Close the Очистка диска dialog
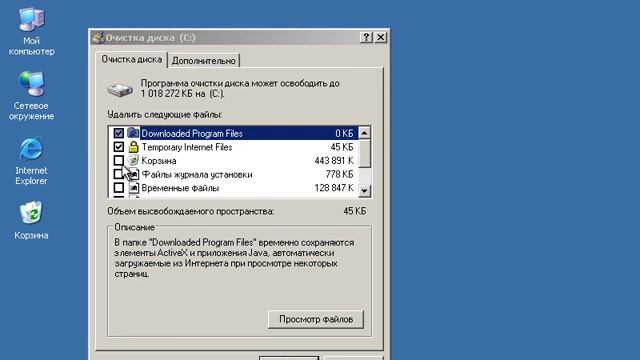Viewport: 640px width, 360px height. [x=380, y=37]
